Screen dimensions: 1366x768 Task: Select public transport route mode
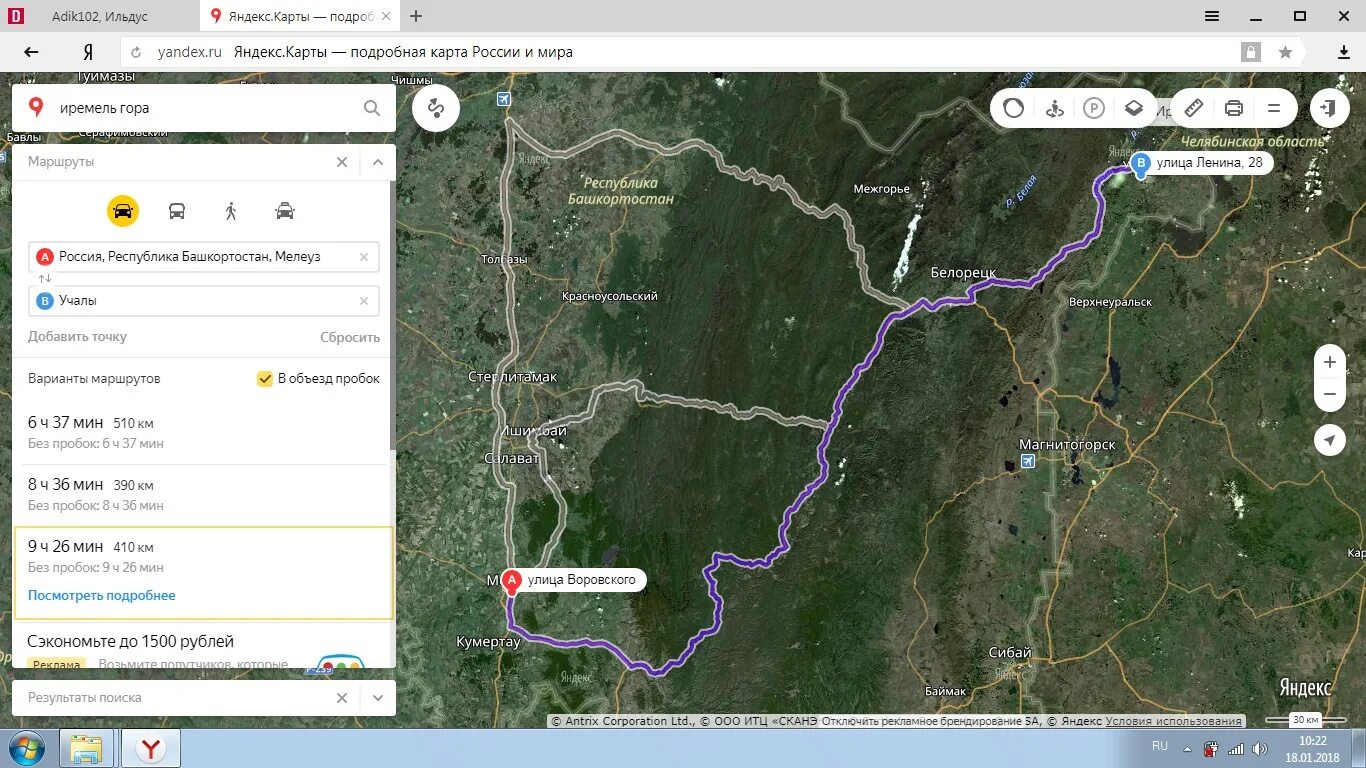click(177, 211)
